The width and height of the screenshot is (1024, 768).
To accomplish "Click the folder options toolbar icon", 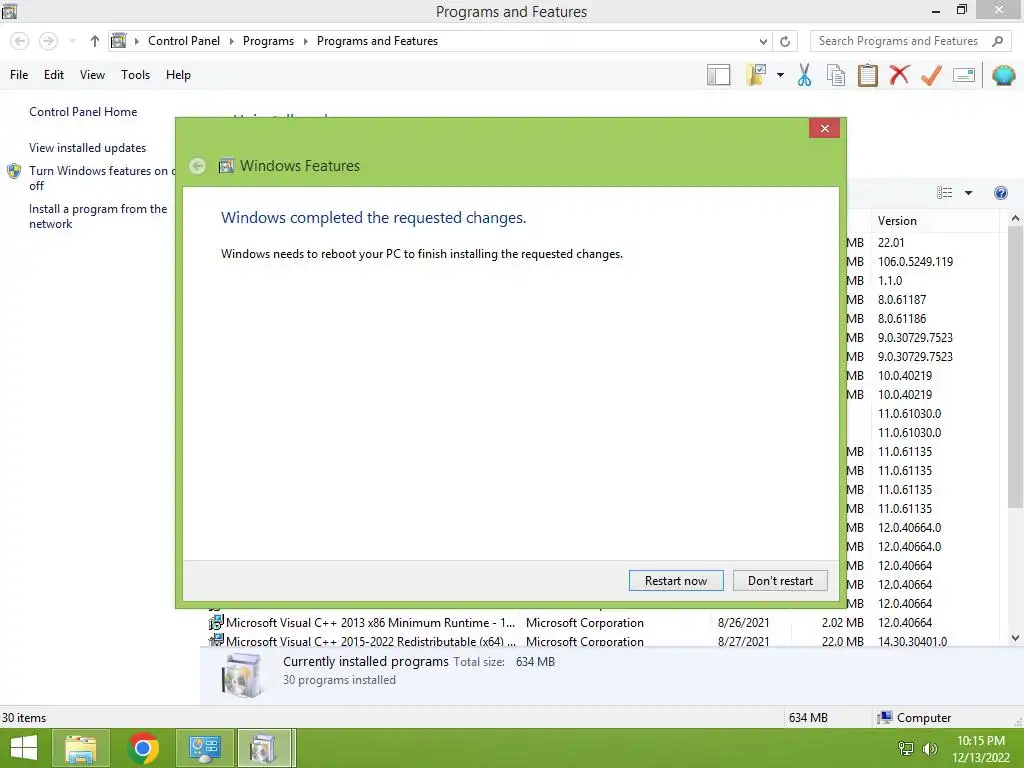I will click(756, 75).
